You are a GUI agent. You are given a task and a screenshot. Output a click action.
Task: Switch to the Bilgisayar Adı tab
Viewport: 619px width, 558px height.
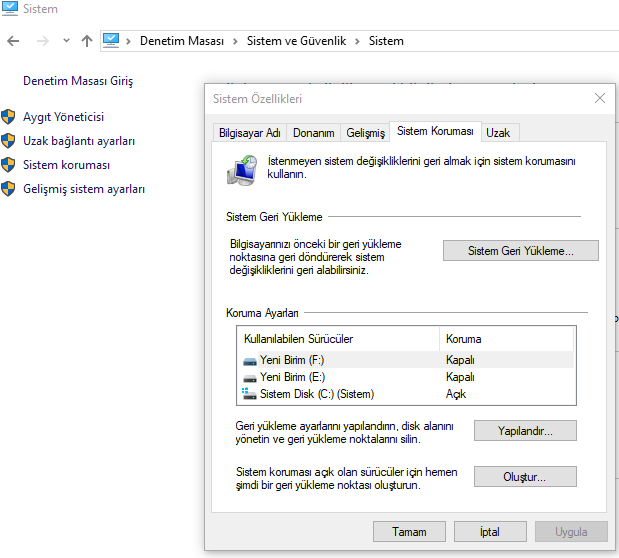[x=249, y=133]
